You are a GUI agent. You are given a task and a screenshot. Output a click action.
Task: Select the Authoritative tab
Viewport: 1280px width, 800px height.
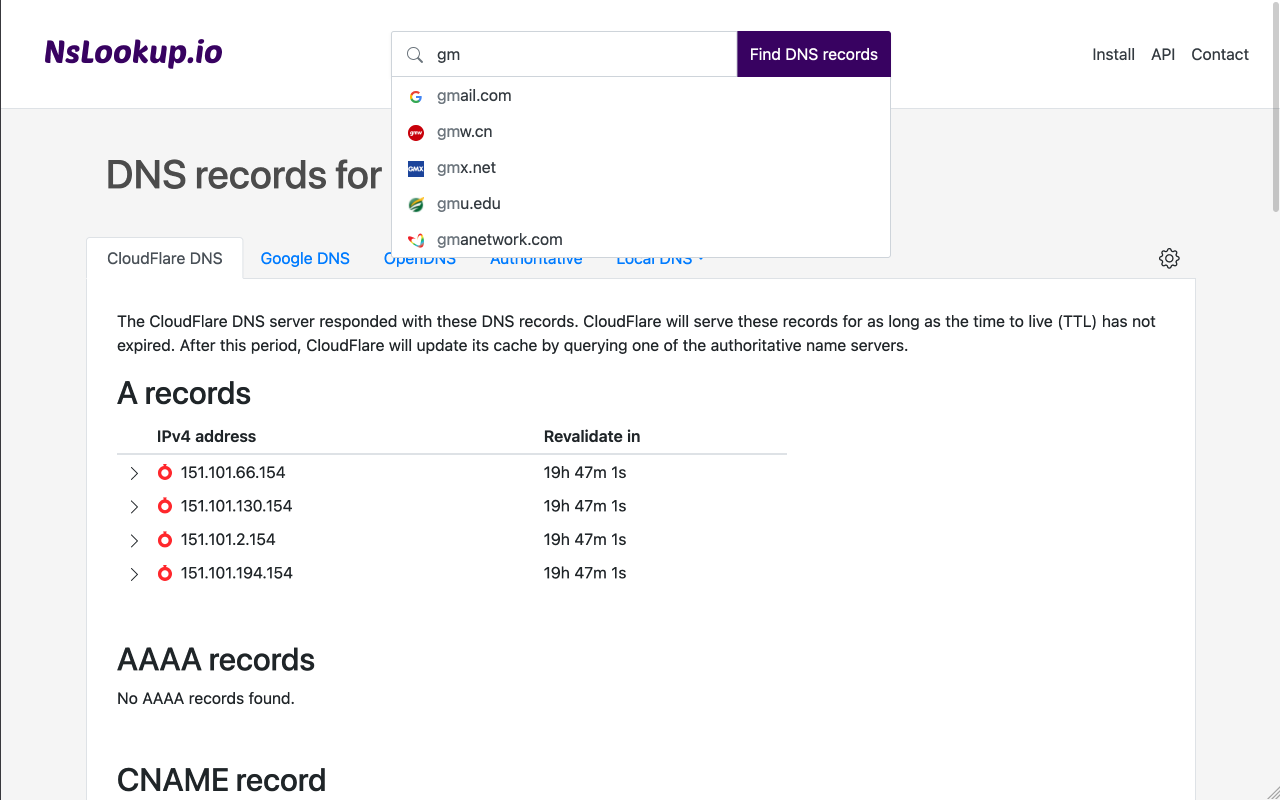click(x=536, y=258)
